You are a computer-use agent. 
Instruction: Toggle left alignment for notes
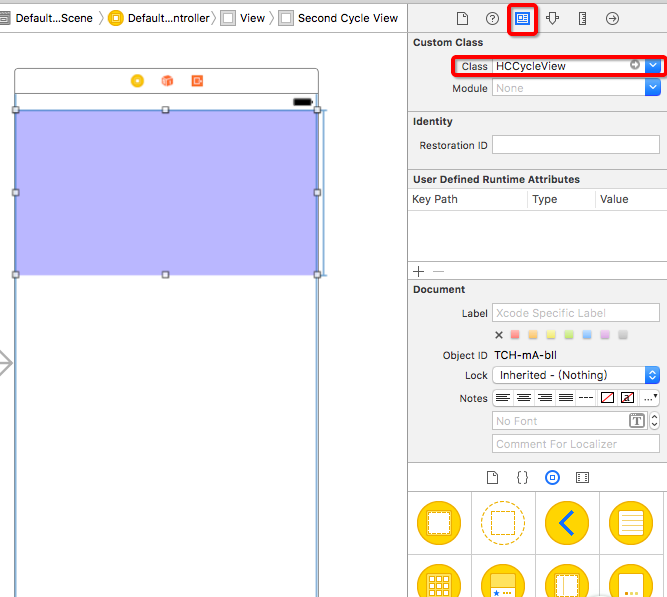pos(503,397)
